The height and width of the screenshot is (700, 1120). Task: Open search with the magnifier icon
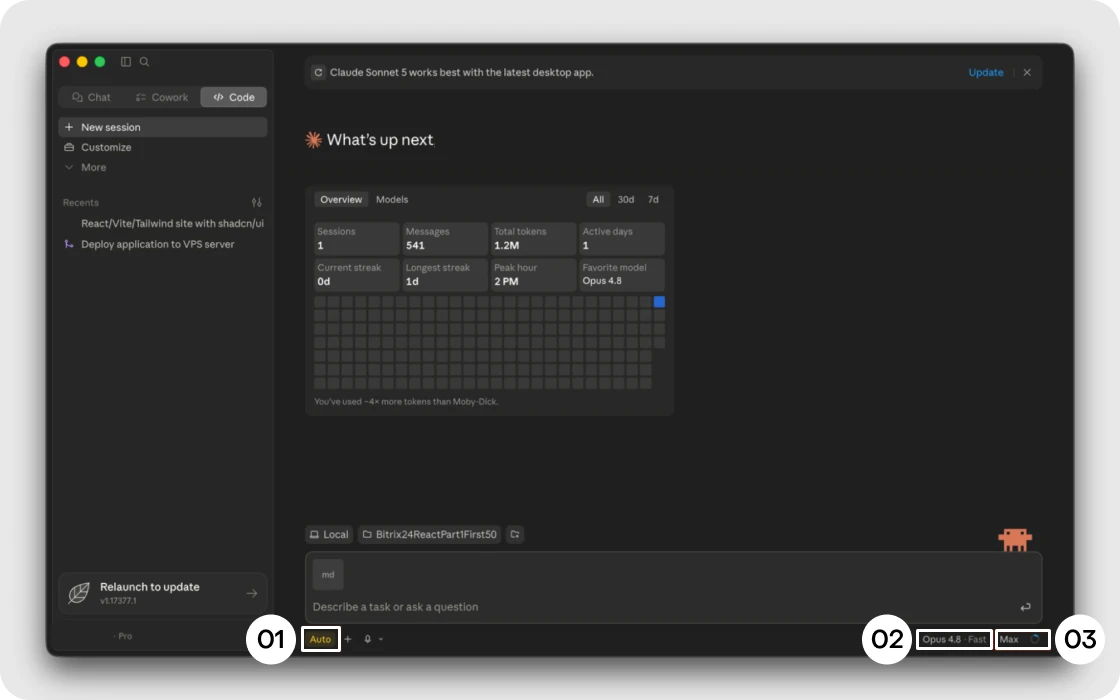point(144,62)
